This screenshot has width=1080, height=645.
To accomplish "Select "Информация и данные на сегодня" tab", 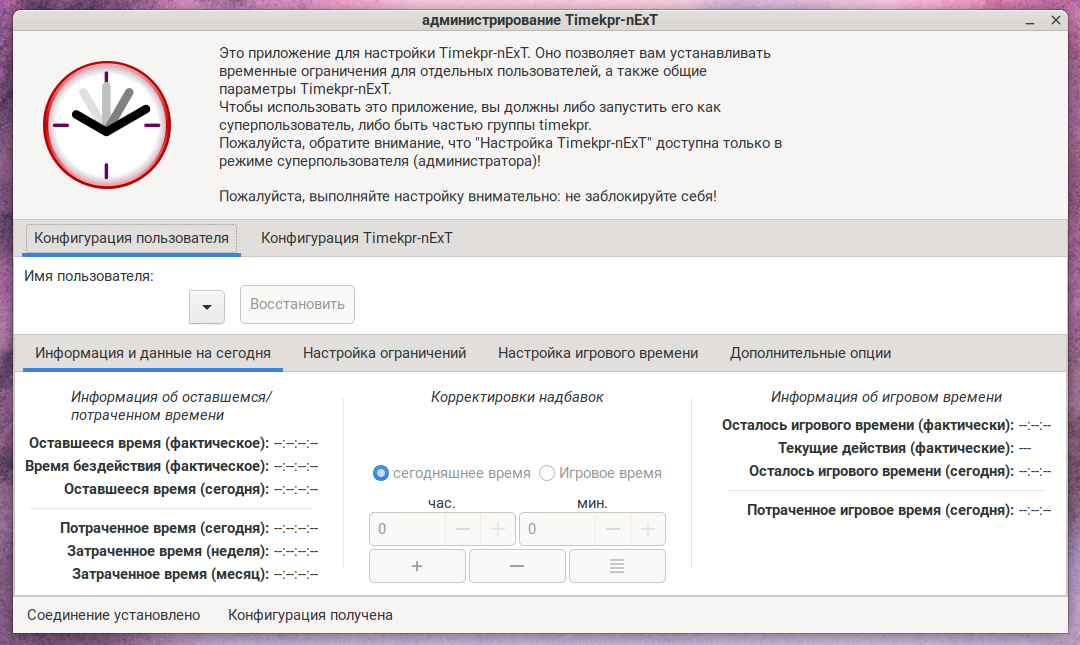I will [153, 353].
